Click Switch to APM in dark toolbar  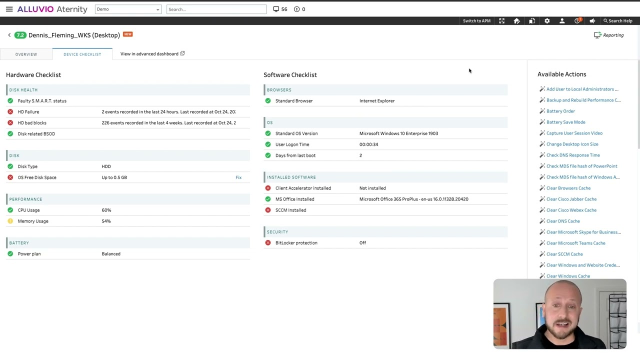(476, 21)
